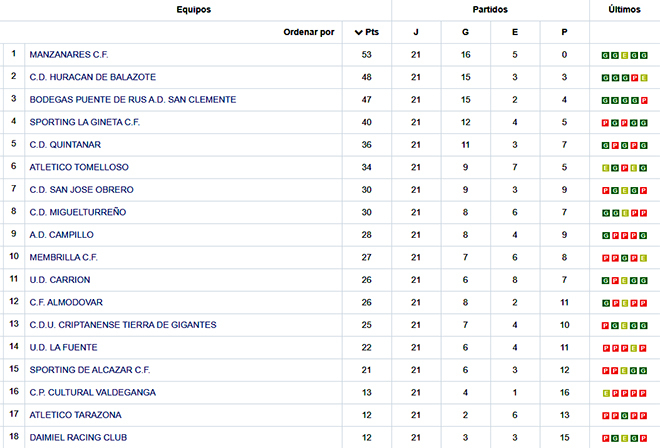
Task: Open the ATLETICO TOMELLOSO team link
Action: (x=79, y=167)
